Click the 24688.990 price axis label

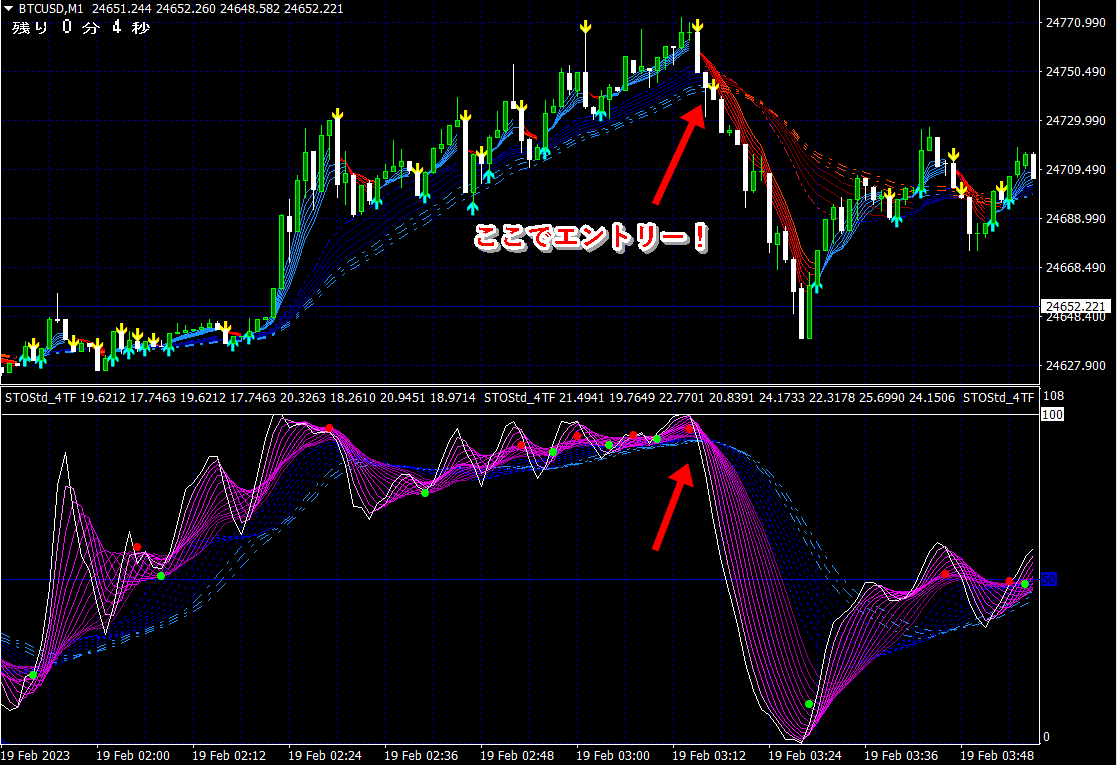point(1076,219)
